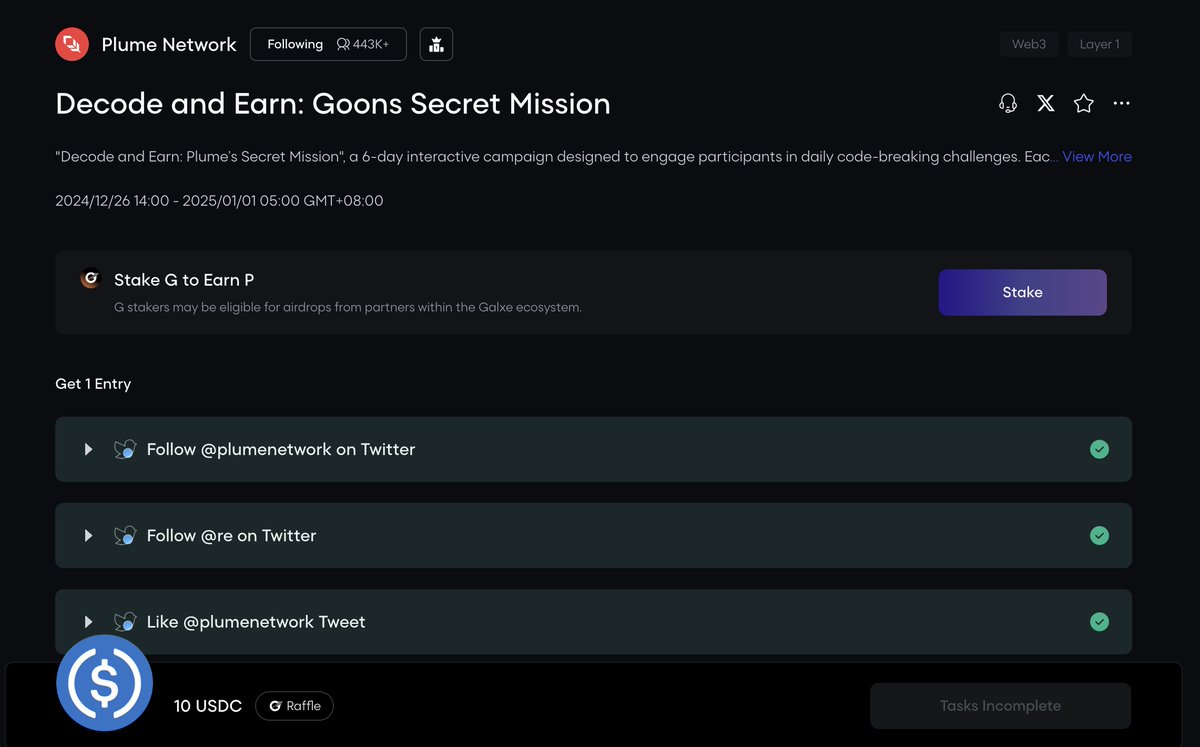Favorite the campaign with the star icon
Screen dimensions: 1200x747
tap(1084, 103)
